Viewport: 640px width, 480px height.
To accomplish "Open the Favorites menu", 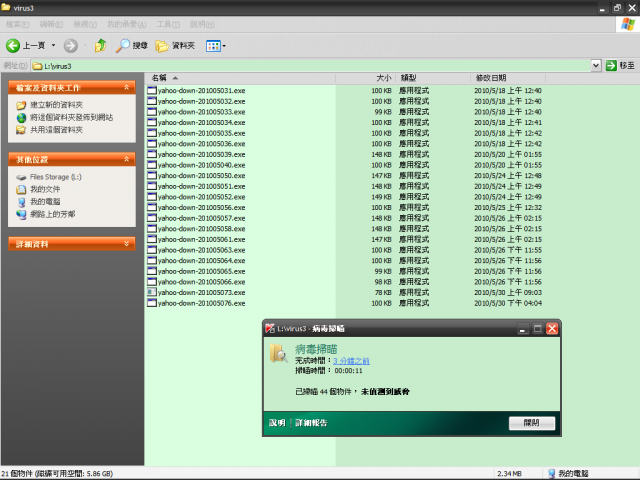I will [x=127, y=24].
